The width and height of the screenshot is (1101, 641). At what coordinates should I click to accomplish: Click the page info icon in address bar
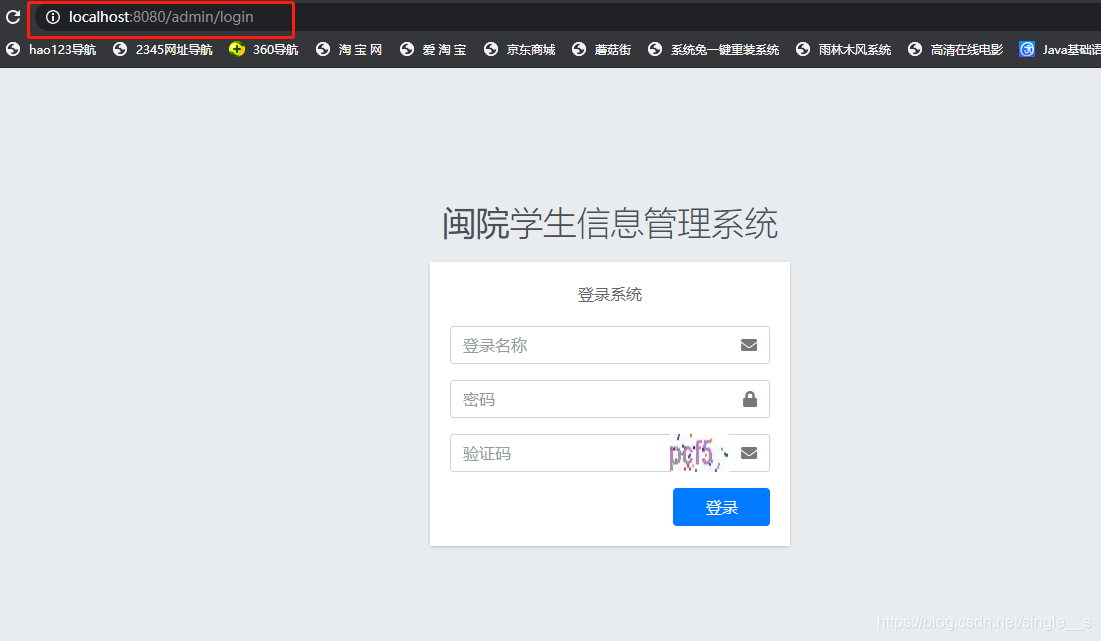[52, 17]
